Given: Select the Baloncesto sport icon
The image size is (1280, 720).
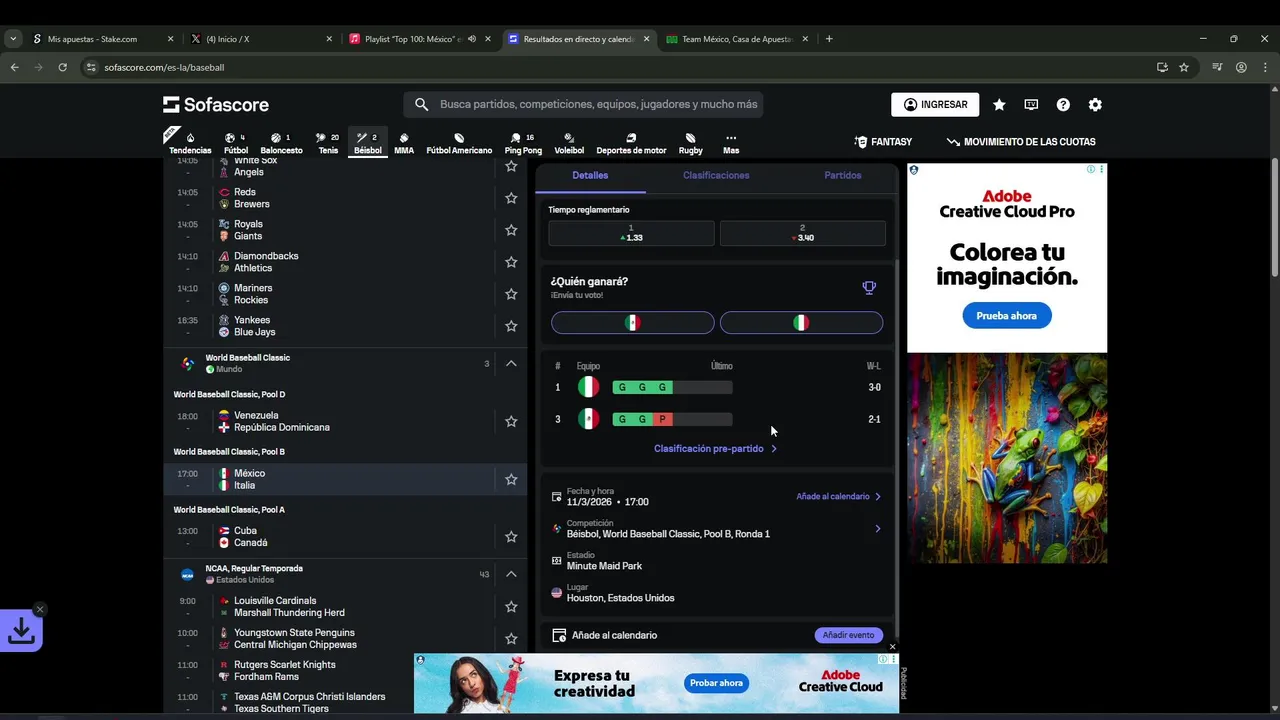Looking at the screenshot, I should (x=281, y=144).
